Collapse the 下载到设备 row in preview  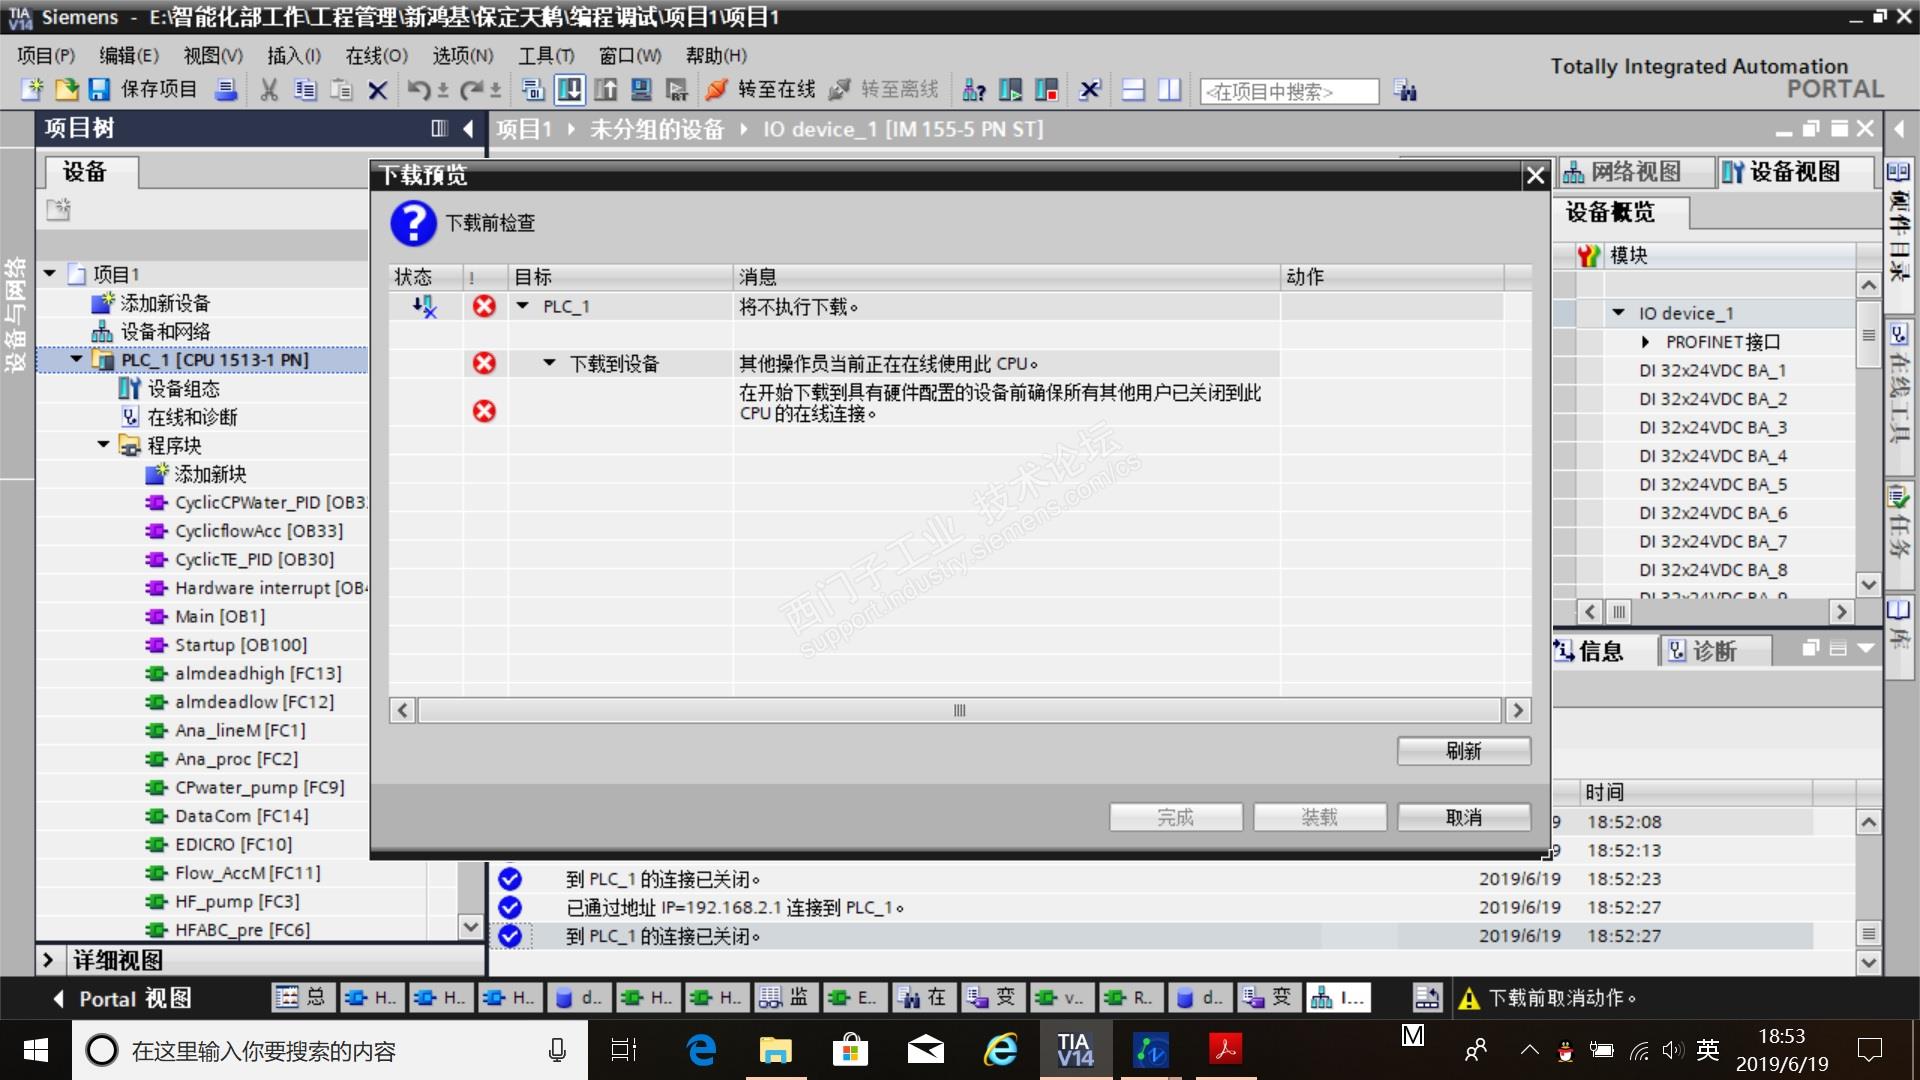tap(549, 363)
